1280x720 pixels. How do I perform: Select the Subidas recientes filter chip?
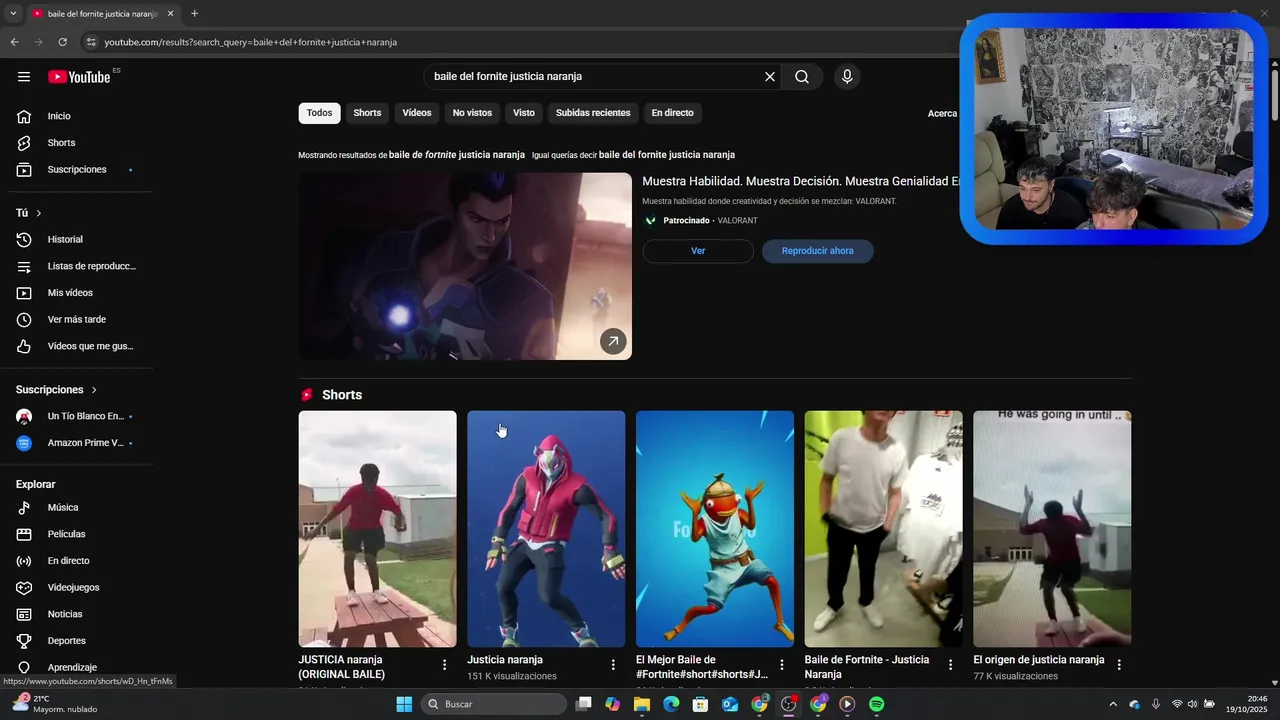pyautogui.click(x=593, y=113)
